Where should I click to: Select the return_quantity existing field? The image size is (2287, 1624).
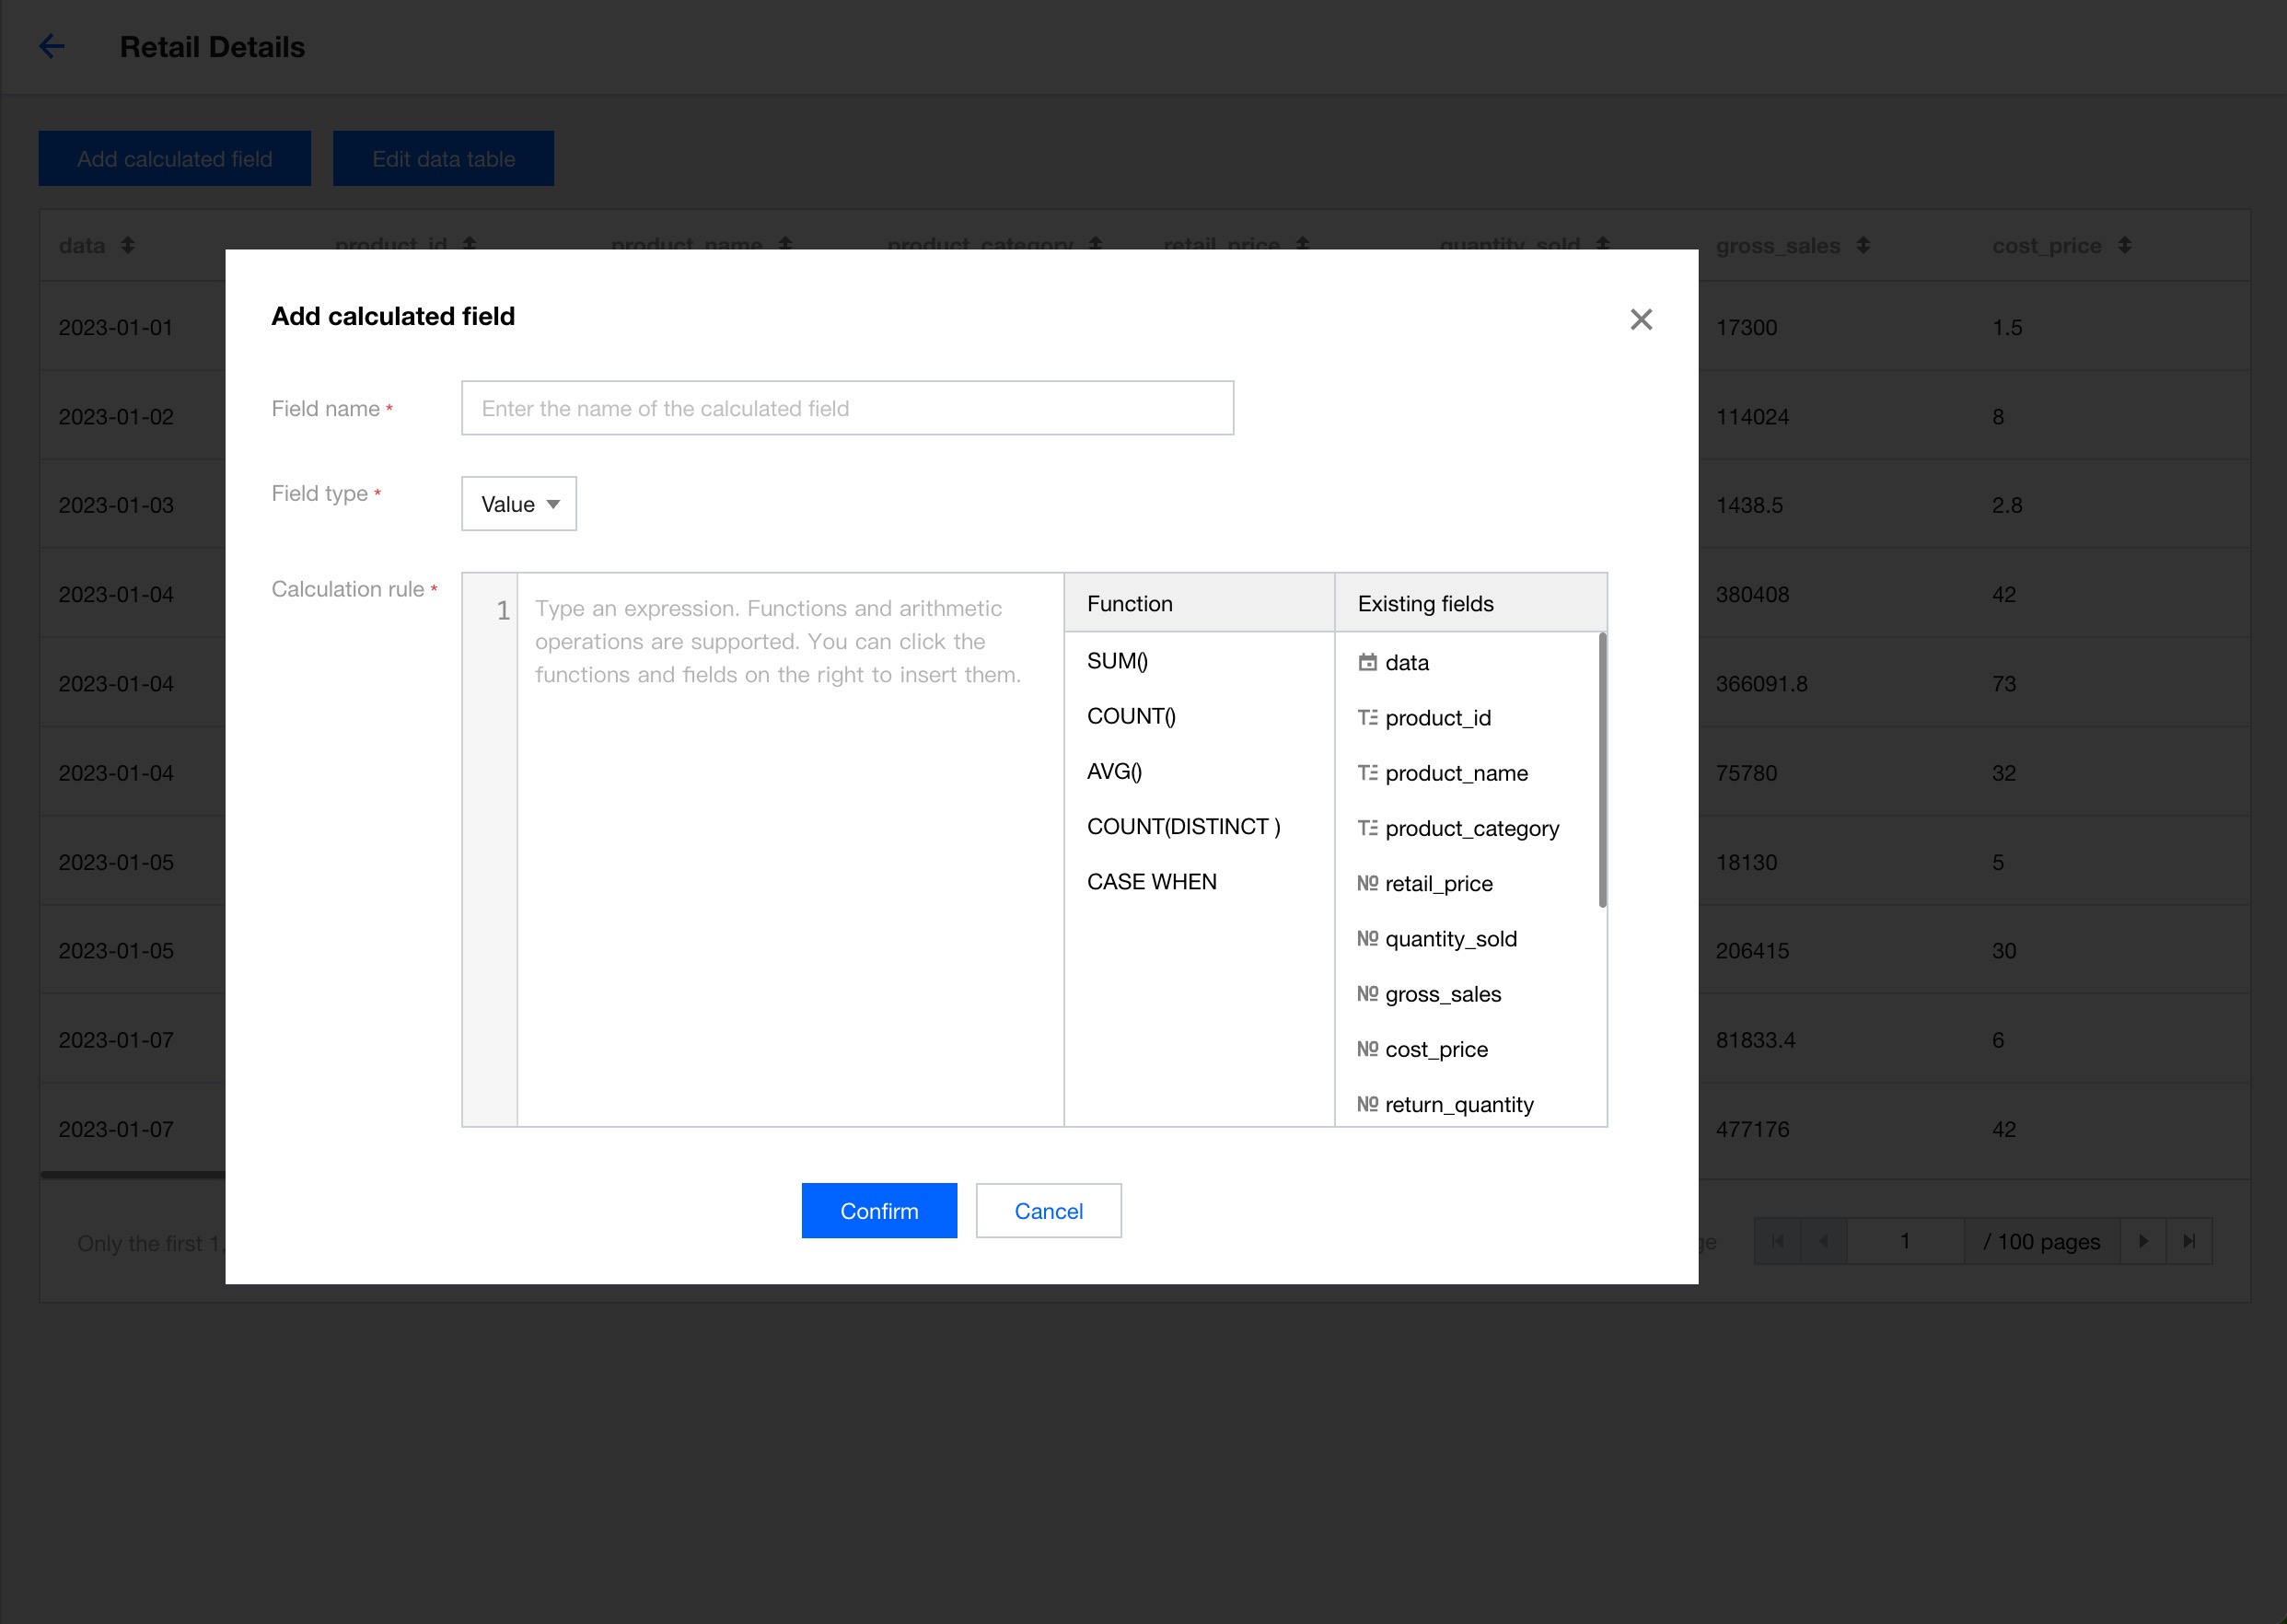pos(1458,1104)
